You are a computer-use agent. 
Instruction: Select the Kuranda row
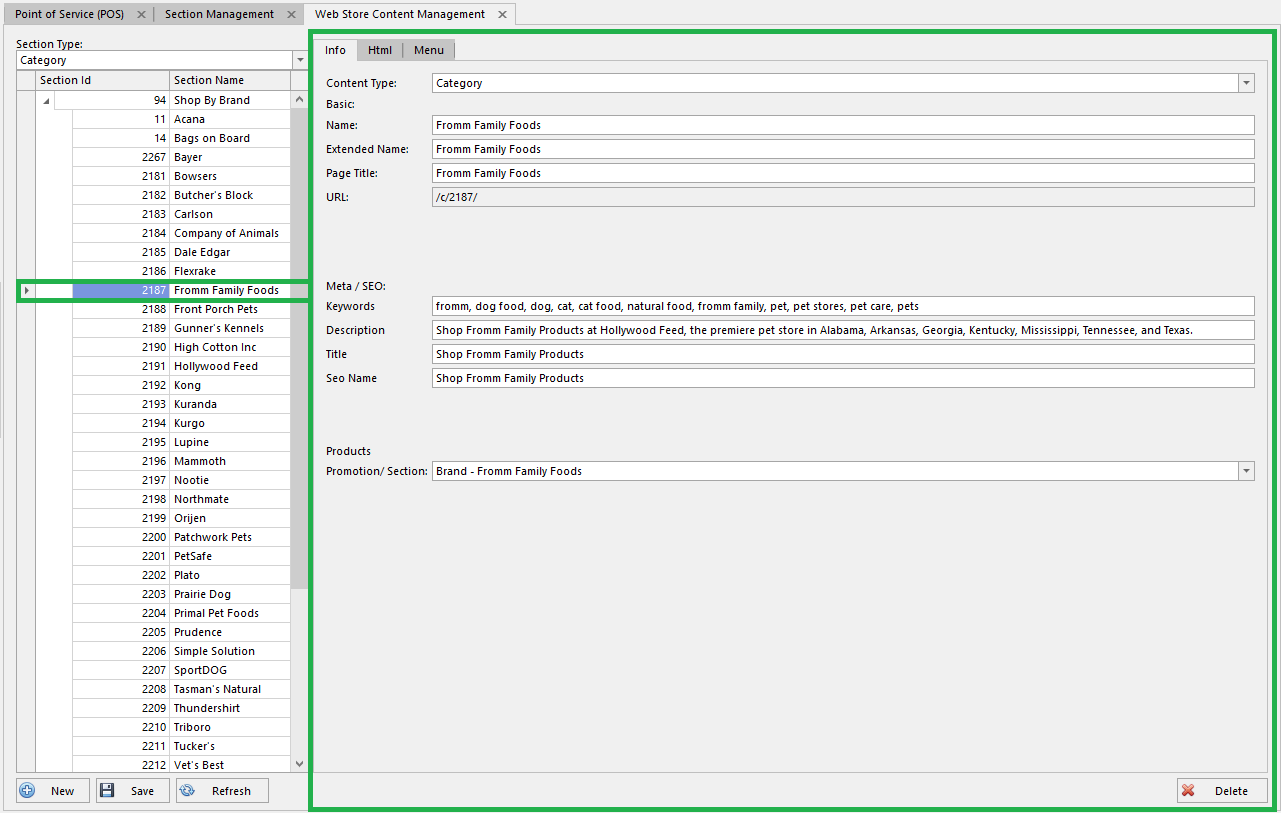click(181, 404)
